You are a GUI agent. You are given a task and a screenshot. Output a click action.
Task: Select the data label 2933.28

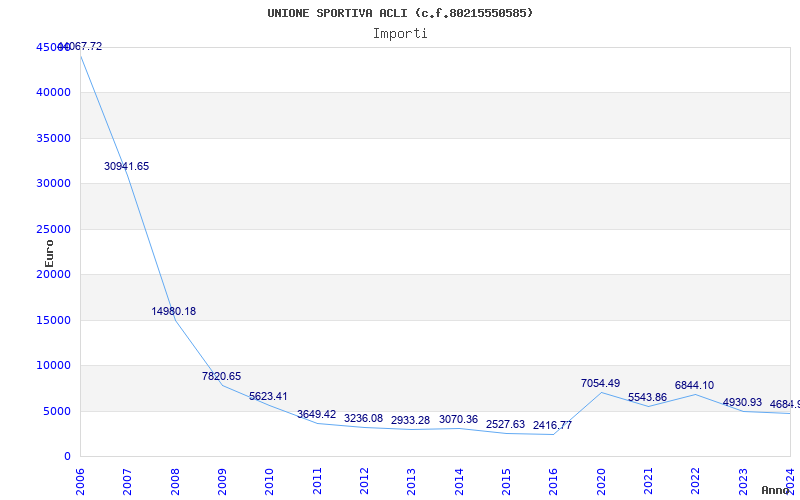[410, 420]
